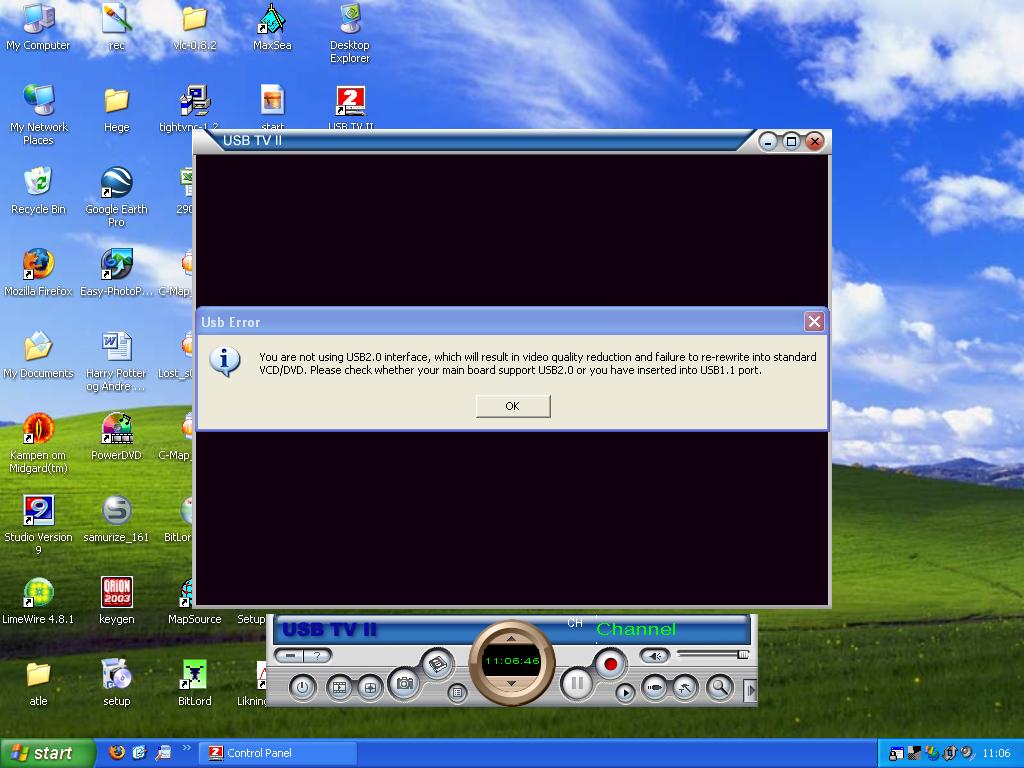Start recording with the red record button
The image size is (1024, 768).
[x=611, y=664]
